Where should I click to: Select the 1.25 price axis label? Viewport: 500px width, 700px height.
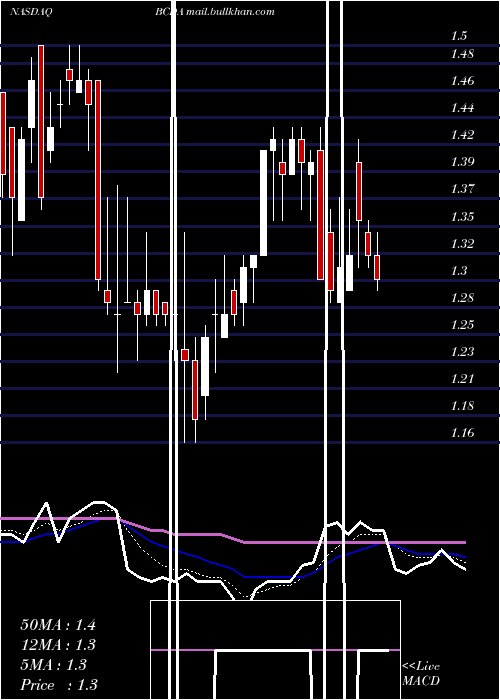coord(462,325)
